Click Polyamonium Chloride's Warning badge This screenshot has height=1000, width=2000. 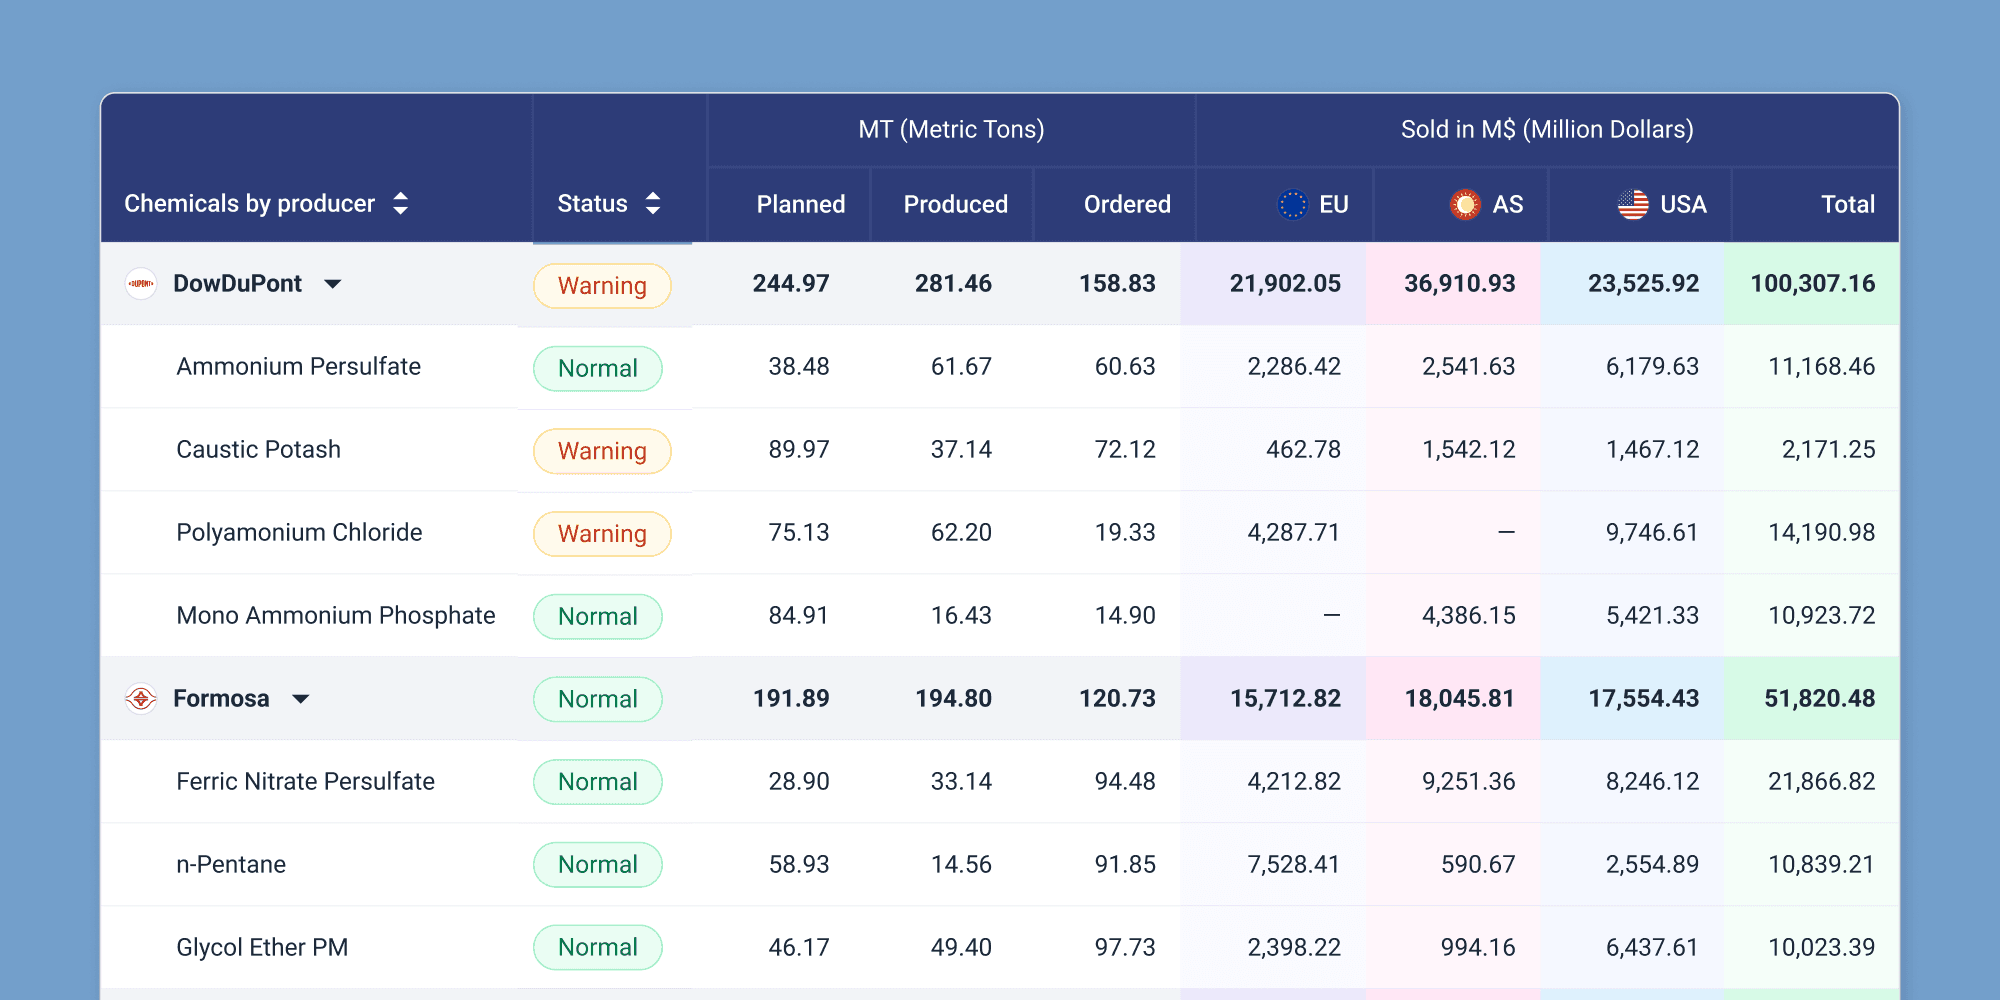coord(602,534)
